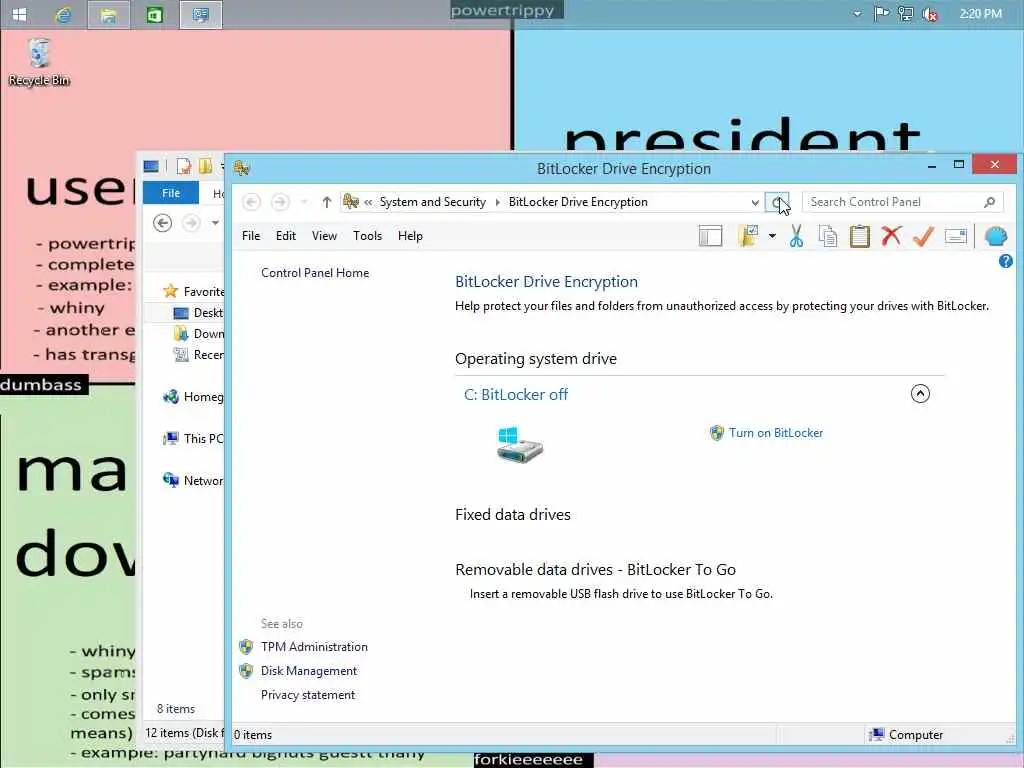Image resolution: width=1024 pixels, height=768 pixels.
Task: Click the Action Center flag tray icon
Action: [x=881, y=14]
